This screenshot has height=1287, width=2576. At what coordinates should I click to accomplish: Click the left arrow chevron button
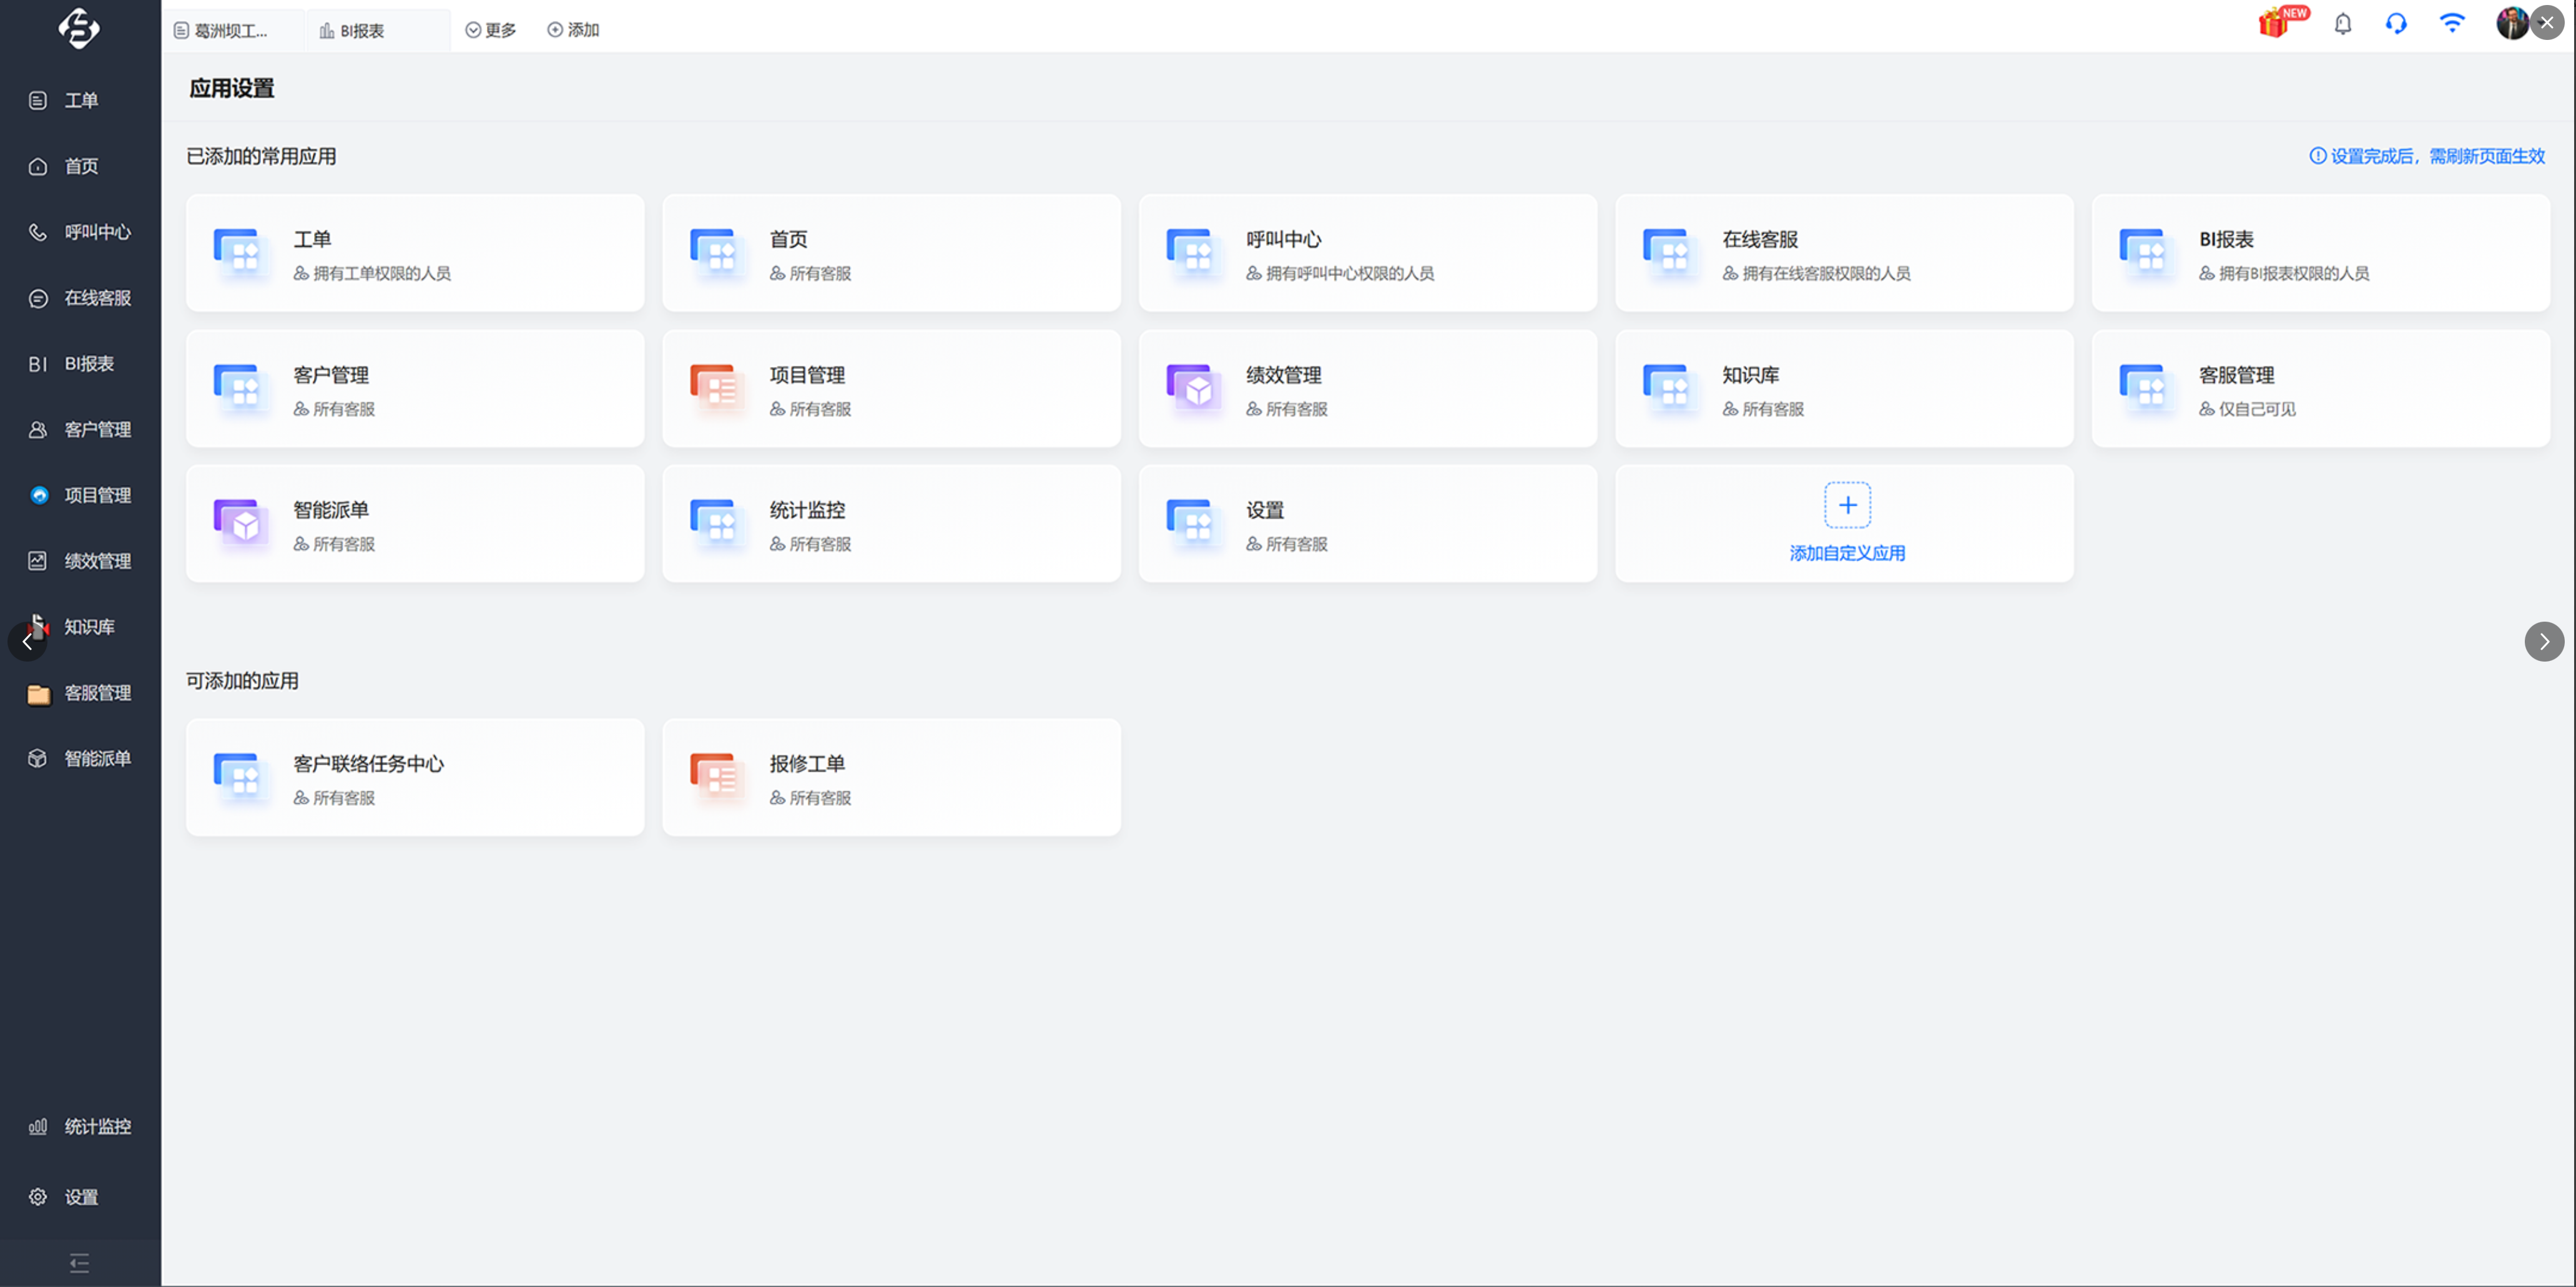(x=27, y=642)
